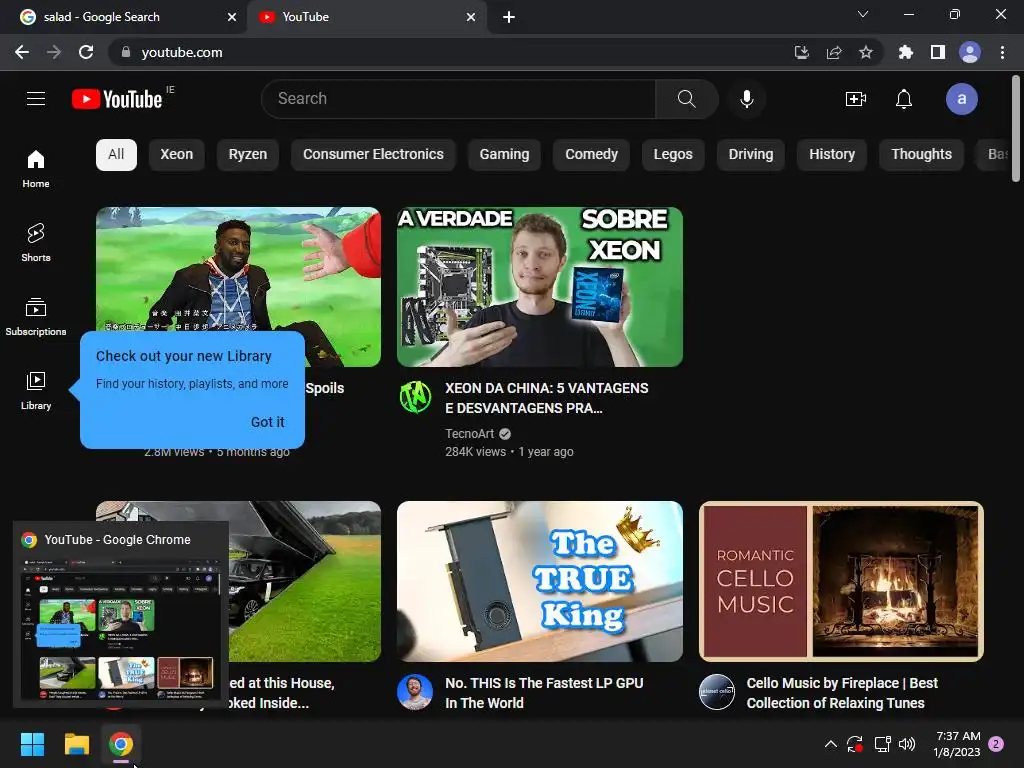This screenshot has height=768, width=1024.
Task: Click the YouTube search input field
Action: (458, 99)
